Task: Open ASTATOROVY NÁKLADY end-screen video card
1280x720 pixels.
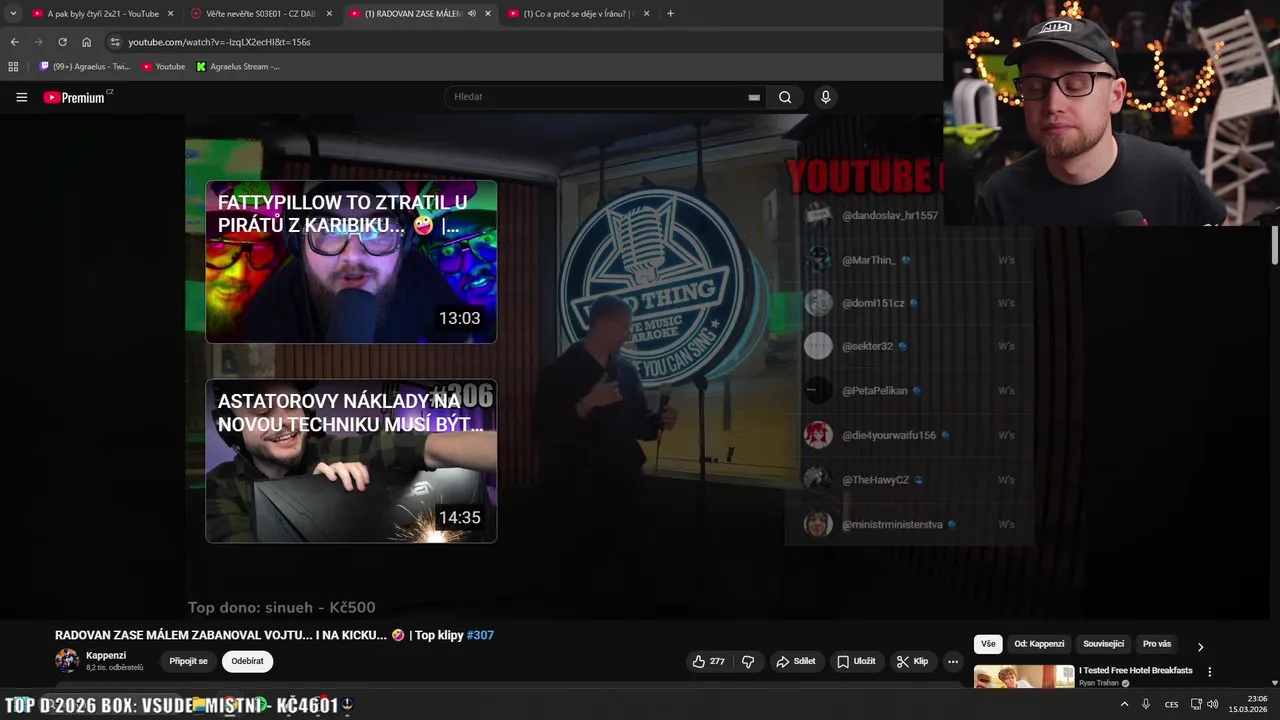Action: click(x=351, y=461)
